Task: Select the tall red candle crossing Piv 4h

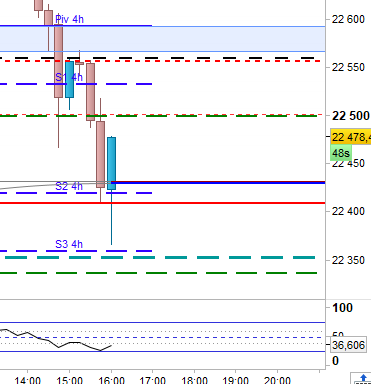Action: click(x=59, y=61)
